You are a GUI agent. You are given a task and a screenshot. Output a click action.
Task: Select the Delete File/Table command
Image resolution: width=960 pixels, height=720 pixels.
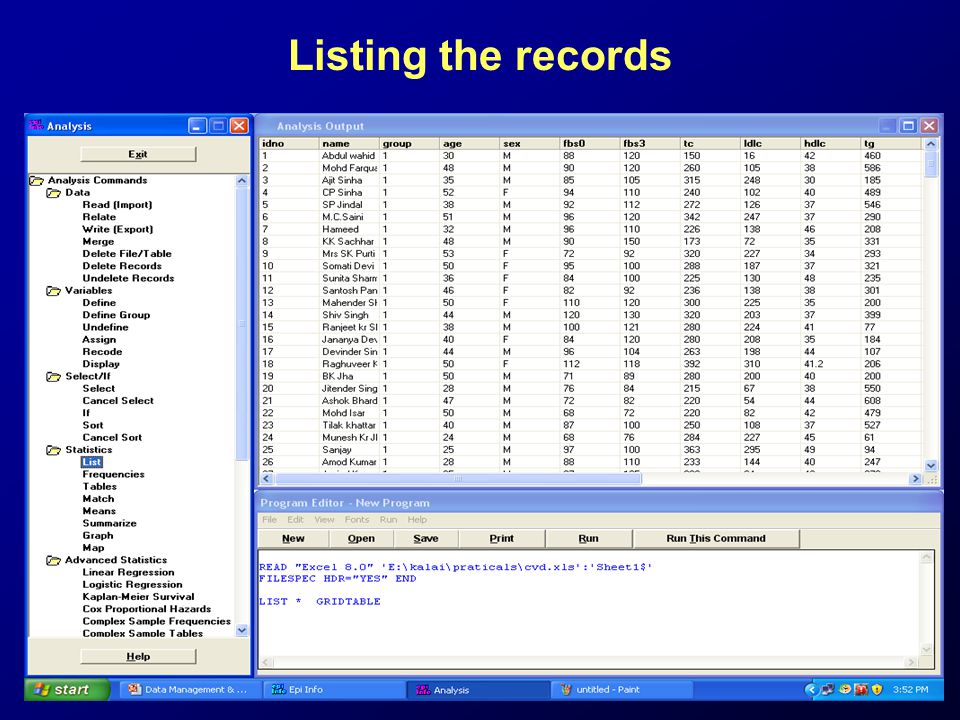click(127, 254)
